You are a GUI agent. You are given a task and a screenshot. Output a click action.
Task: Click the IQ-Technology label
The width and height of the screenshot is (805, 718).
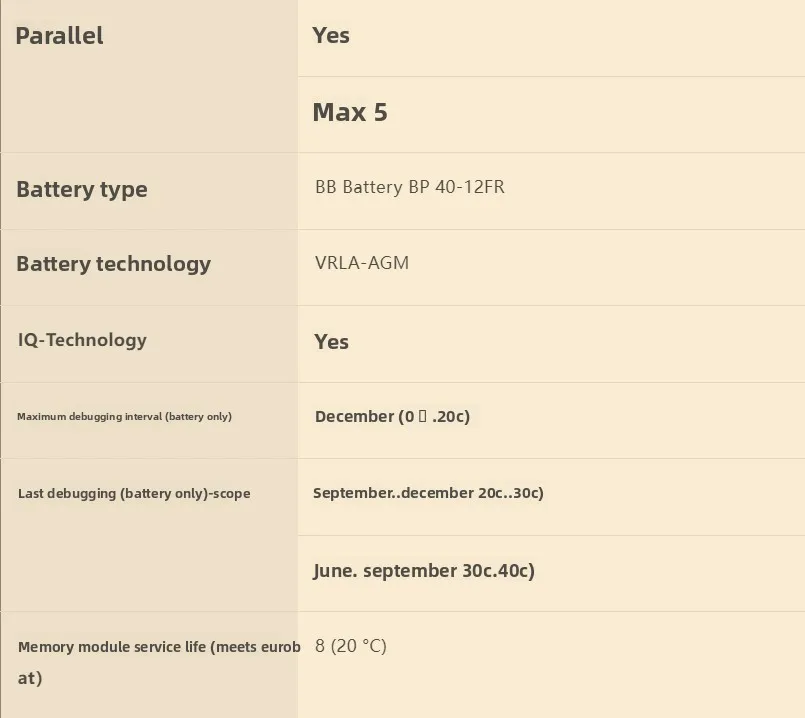82,340
